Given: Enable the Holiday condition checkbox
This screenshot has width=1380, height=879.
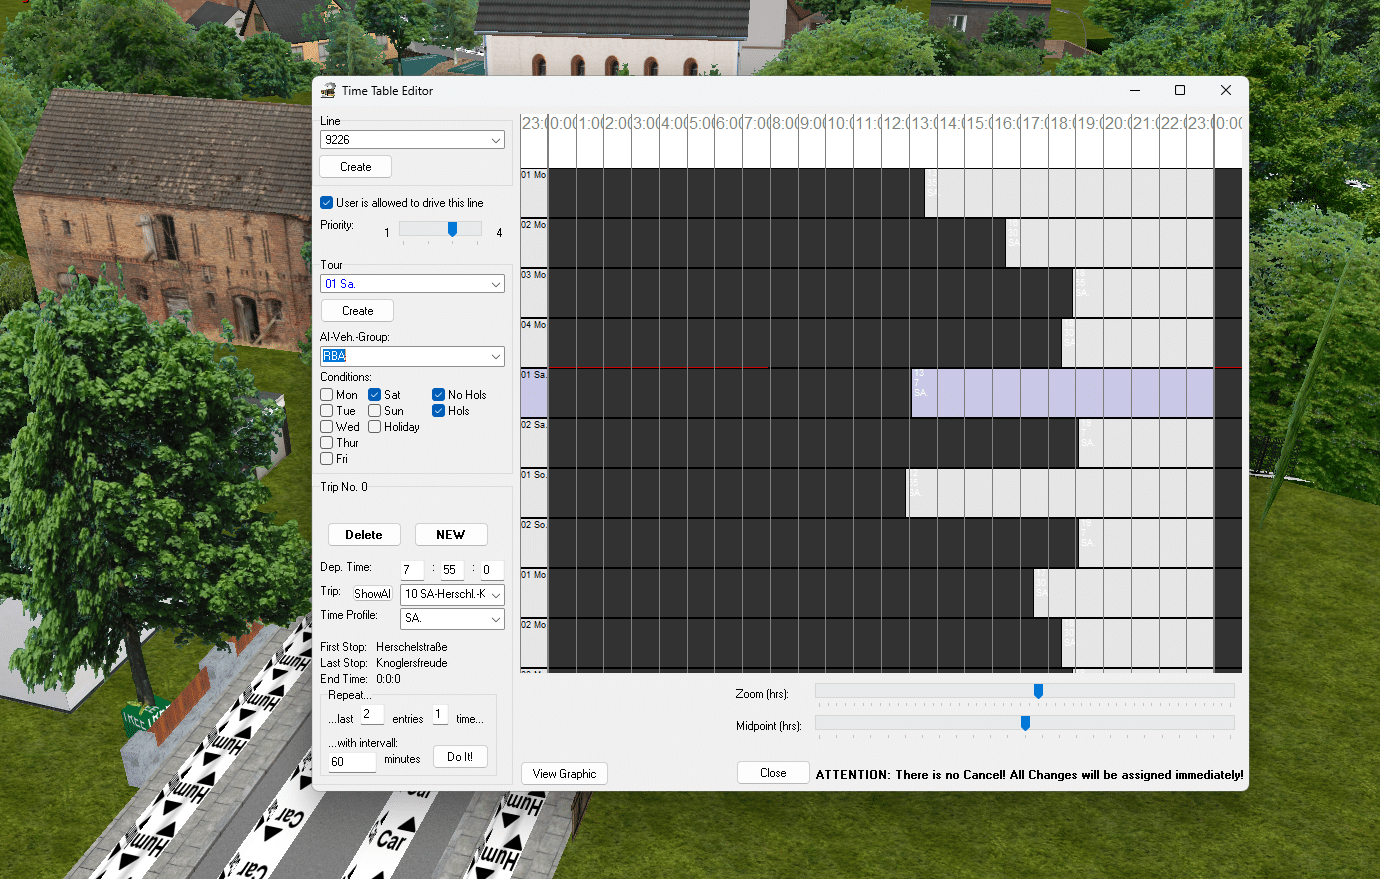Looking at the screenshot, I should pyautogui.click(x=375, y=427).
